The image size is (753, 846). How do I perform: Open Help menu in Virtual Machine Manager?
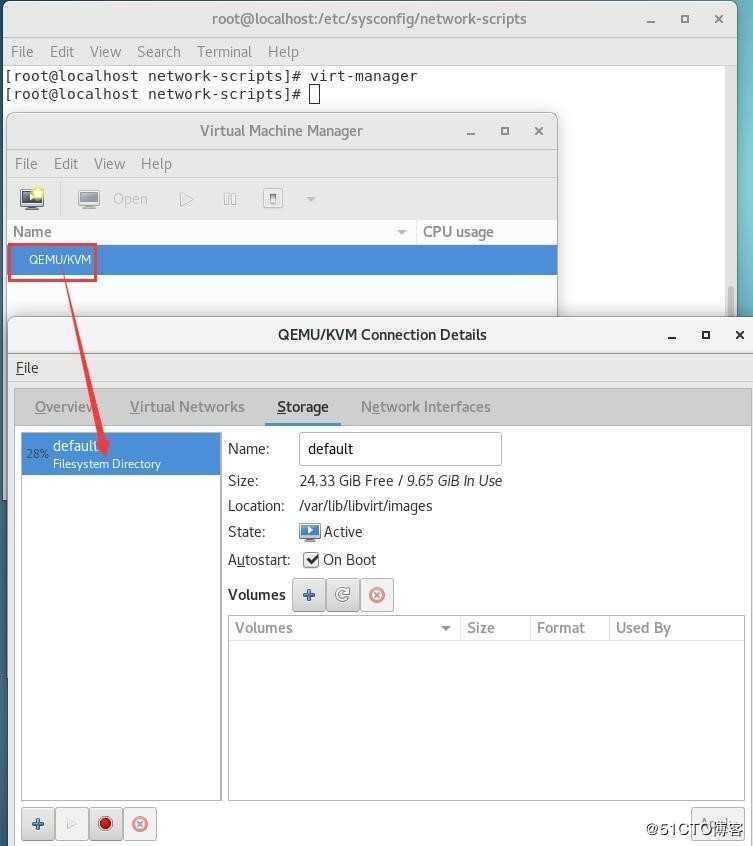156,163
